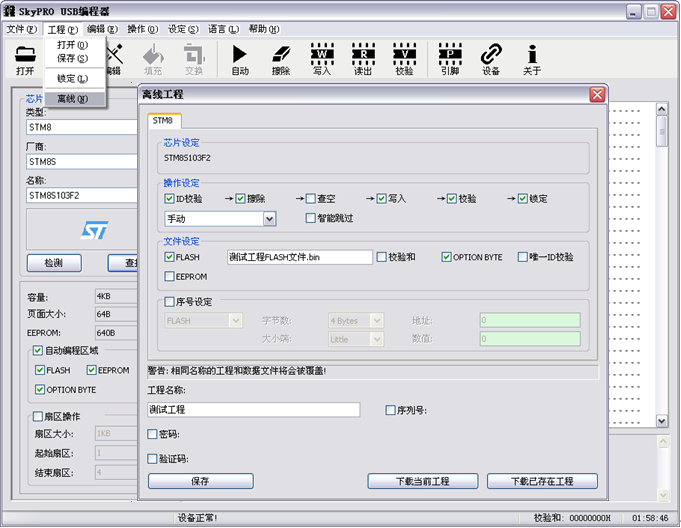Click the ST manufacturer logo
Image resolution: width=681 pixels, height=528 pixels.
coord(94,230)
